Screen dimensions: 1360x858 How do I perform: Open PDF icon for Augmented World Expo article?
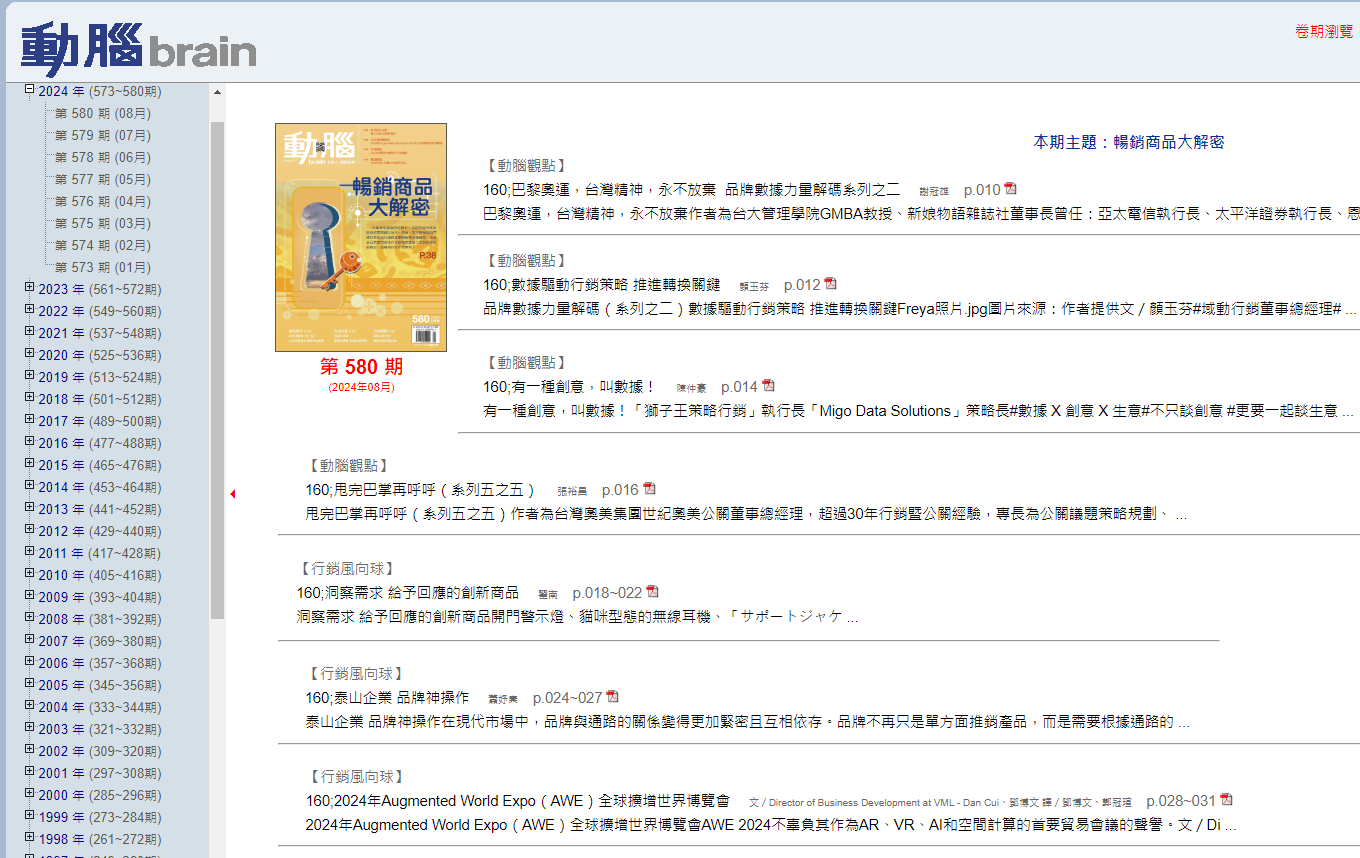tap(1226, 800)
